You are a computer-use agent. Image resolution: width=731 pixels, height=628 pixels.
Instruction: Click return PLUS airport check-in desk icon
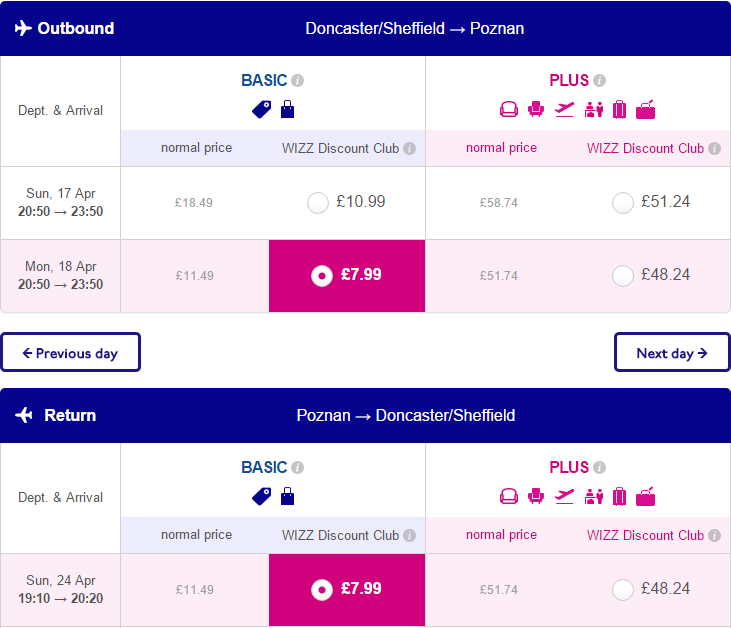593,497
